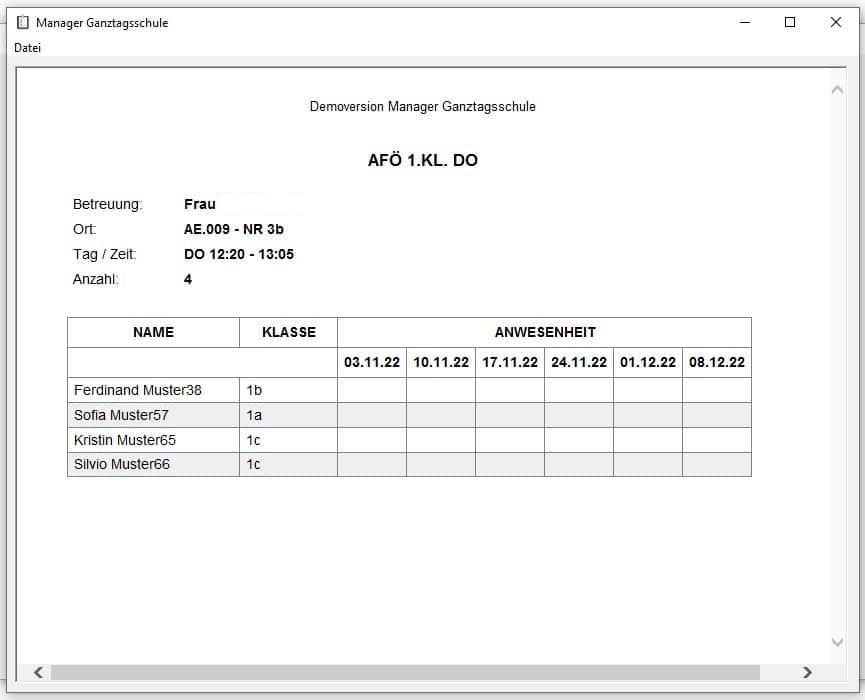Select the date header 03.11.22
This screenshot has width=865, height=700.
pos(371,362)
